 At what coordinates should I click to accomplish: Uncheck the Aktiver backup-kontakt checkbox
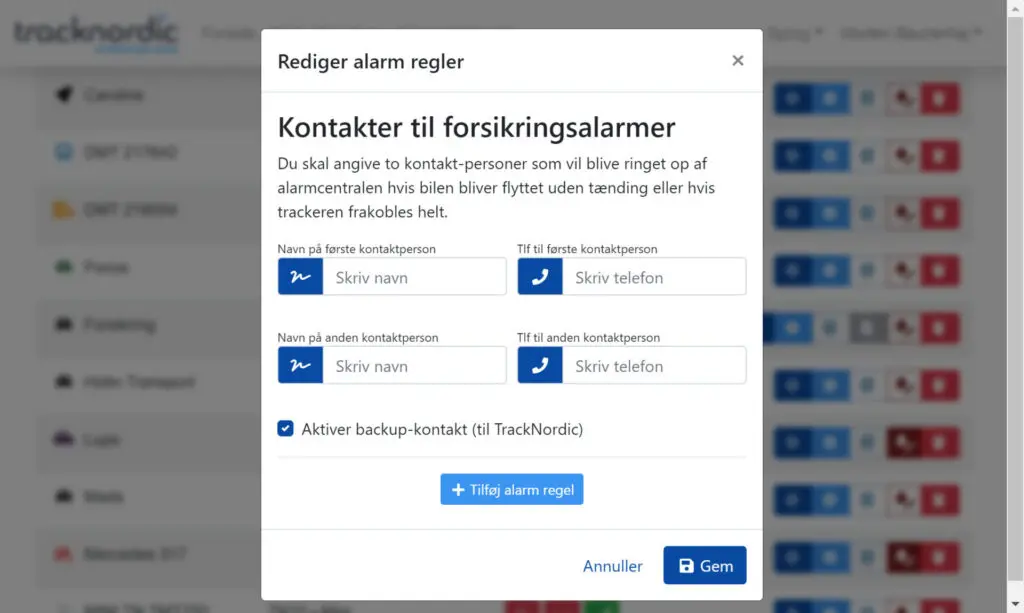(x=286, y=429)
